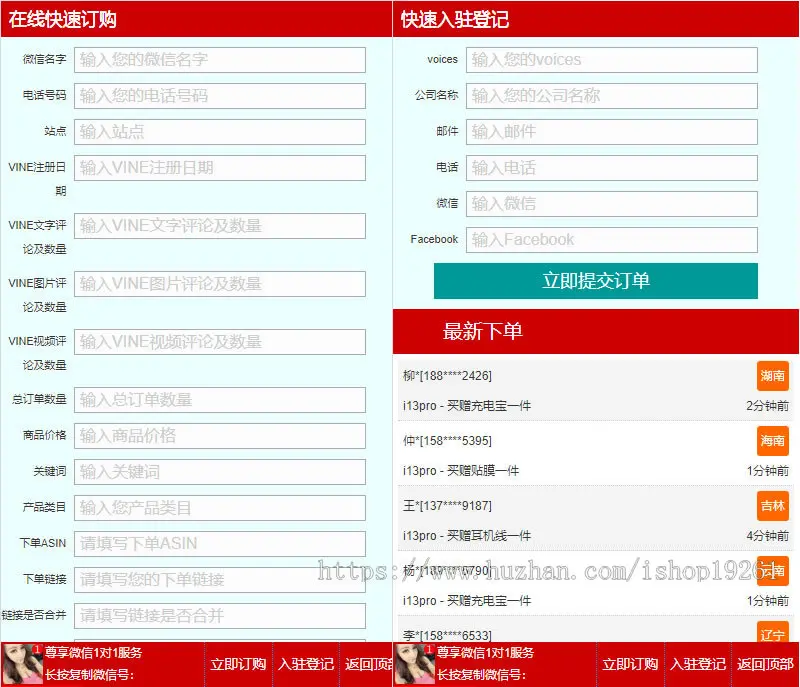The width and height of the screenshot is (800, 687).
Task: Click text i13pro - 买赠耳机线一件
Action: pyautogui.click(x=467, y=536)
